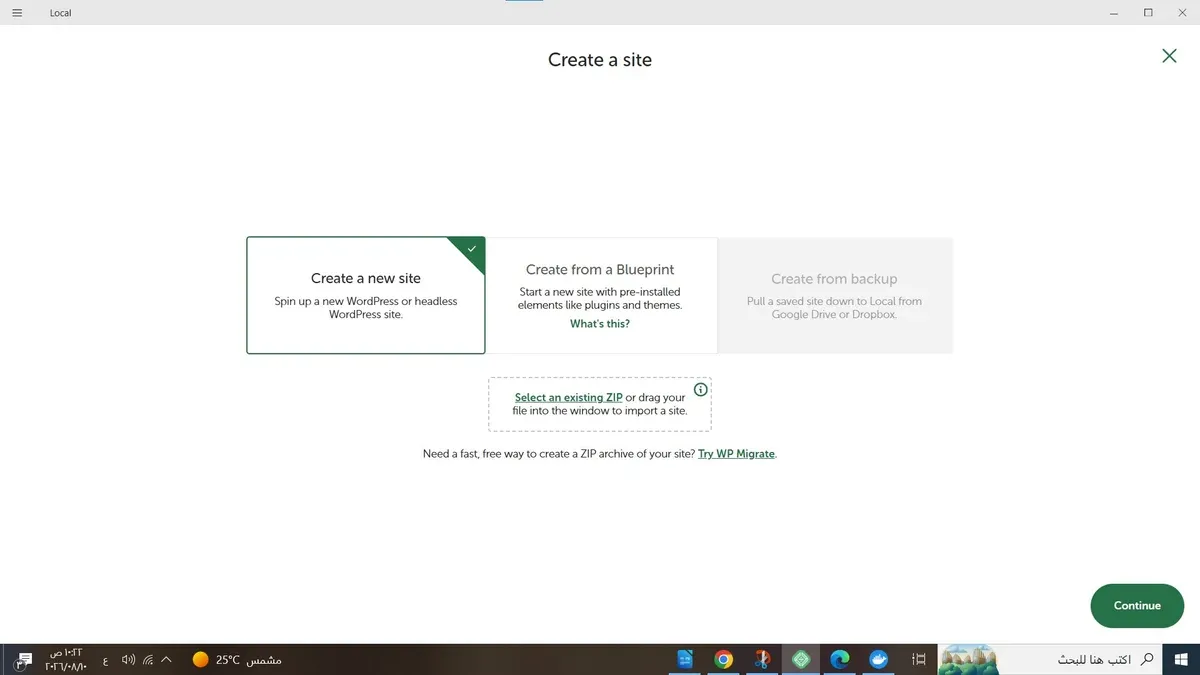Image resolution: width=1200 pixels, height=675 pixels.
Task: Select the Create from backup card
Action: (x=835, y=295)
